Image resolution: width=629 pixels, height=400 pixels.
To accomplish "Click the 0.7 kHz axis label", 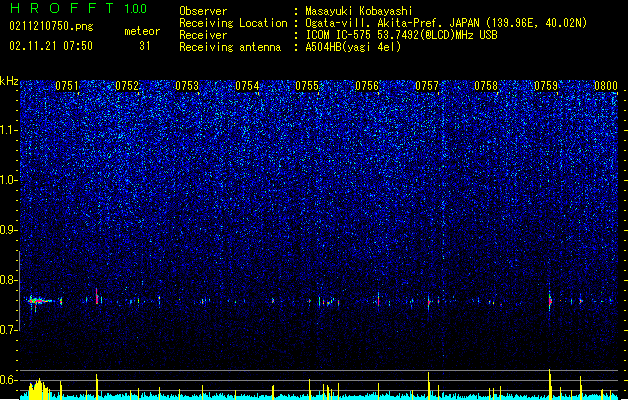I will (x=9, y=330).
